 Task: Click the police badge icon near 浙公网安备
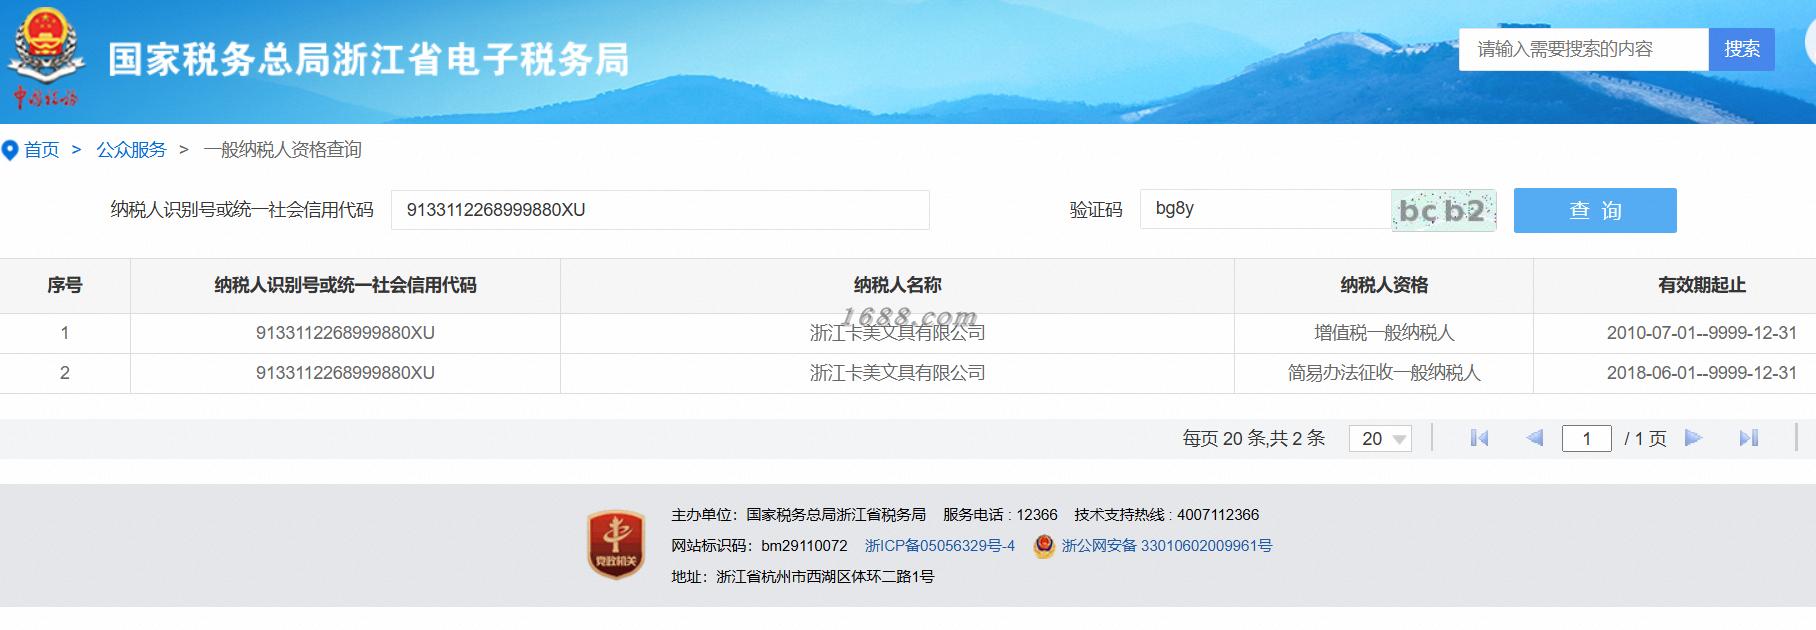coord(1044,546)
